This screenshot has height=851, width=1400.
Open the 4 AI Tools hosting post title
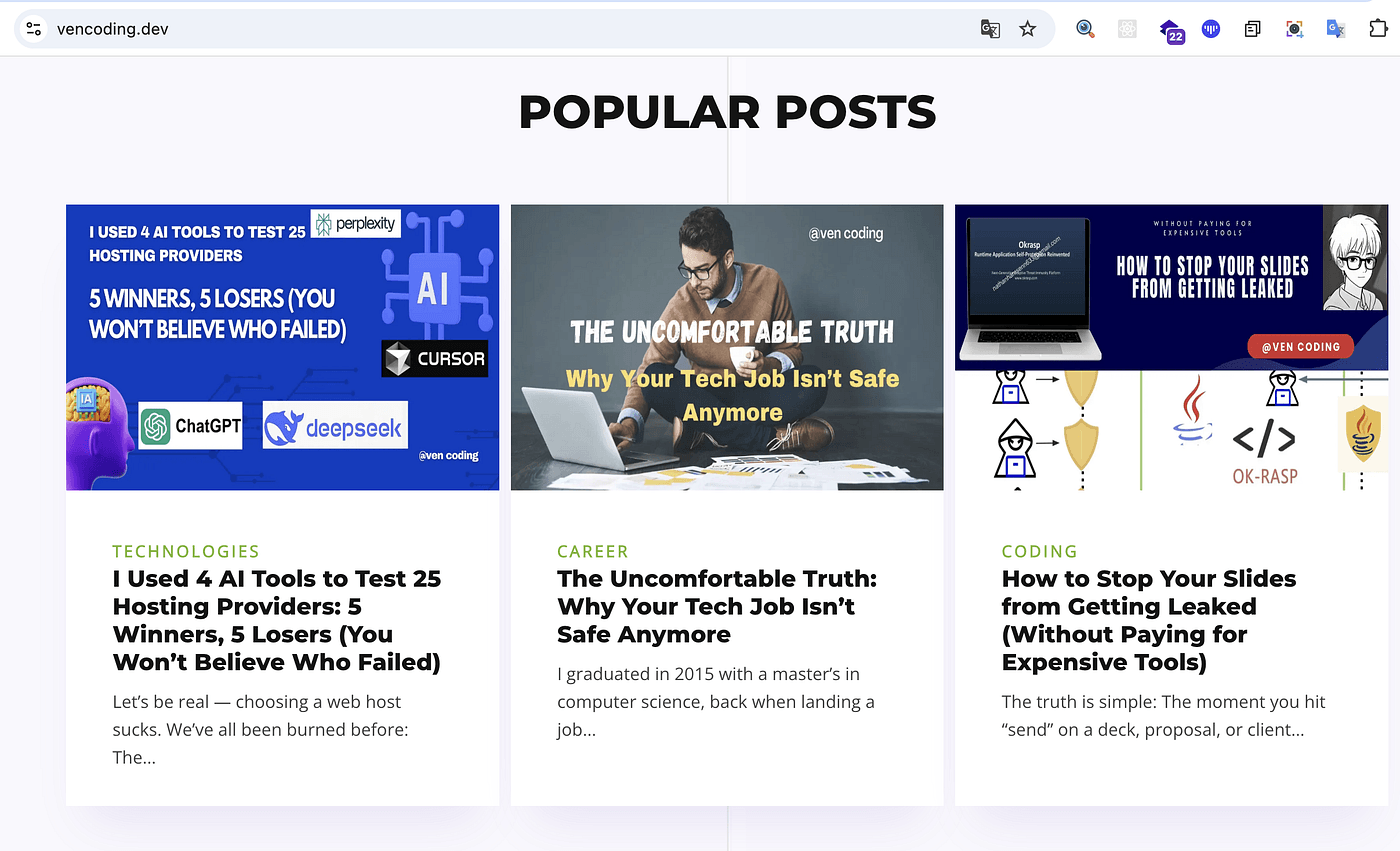(277, 620)
